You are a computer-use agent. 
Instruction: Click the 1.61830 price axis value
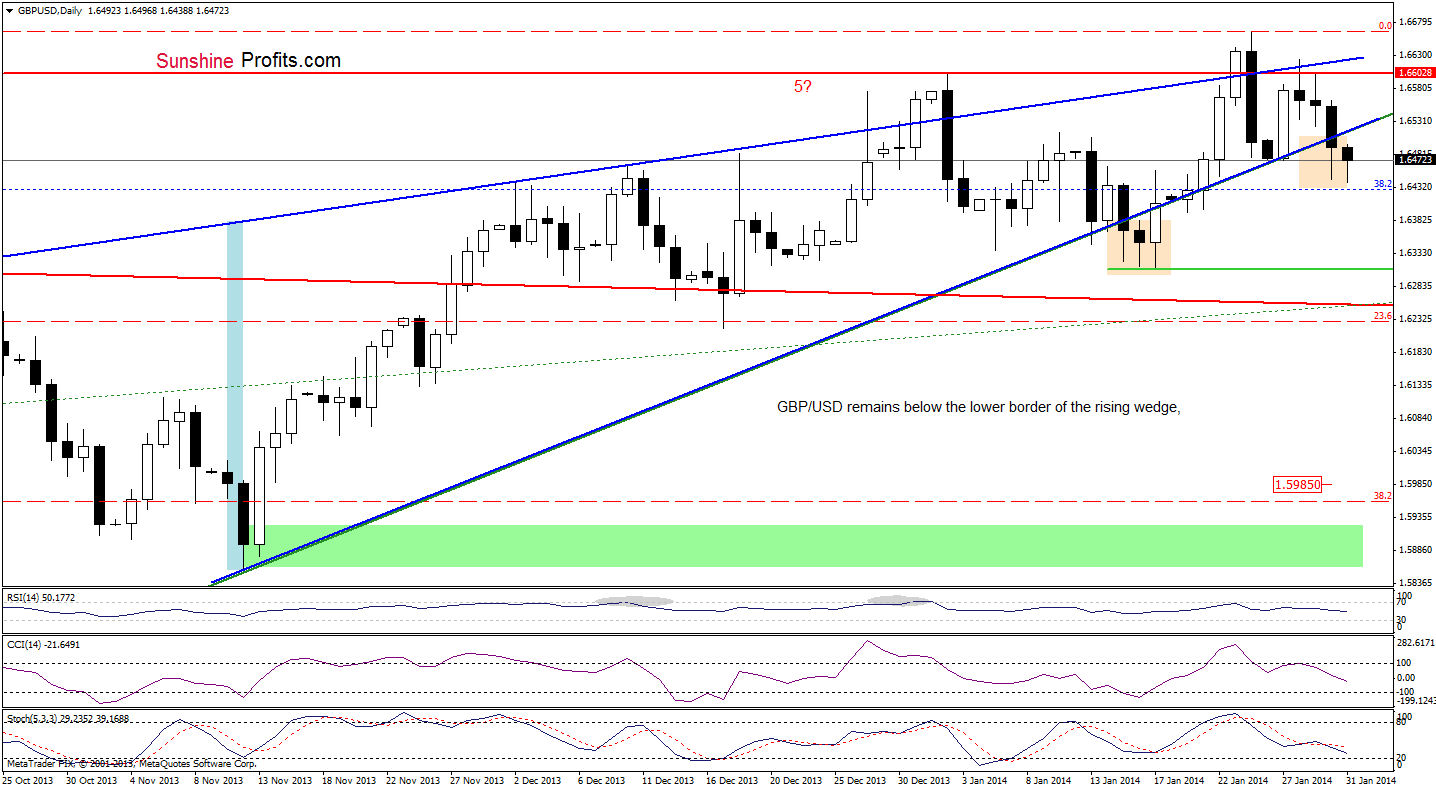pos(1415,351)
